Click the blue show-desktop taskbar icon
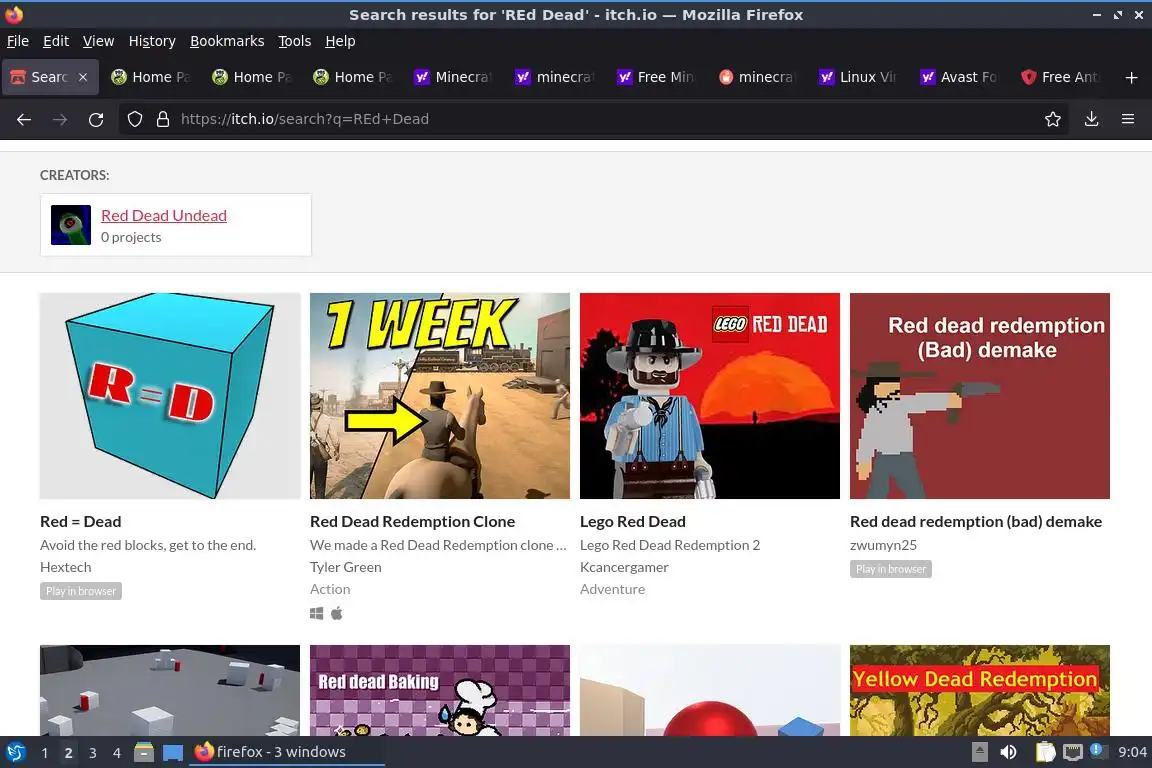This screenshot has width=1152, height=768. (173, 753)
